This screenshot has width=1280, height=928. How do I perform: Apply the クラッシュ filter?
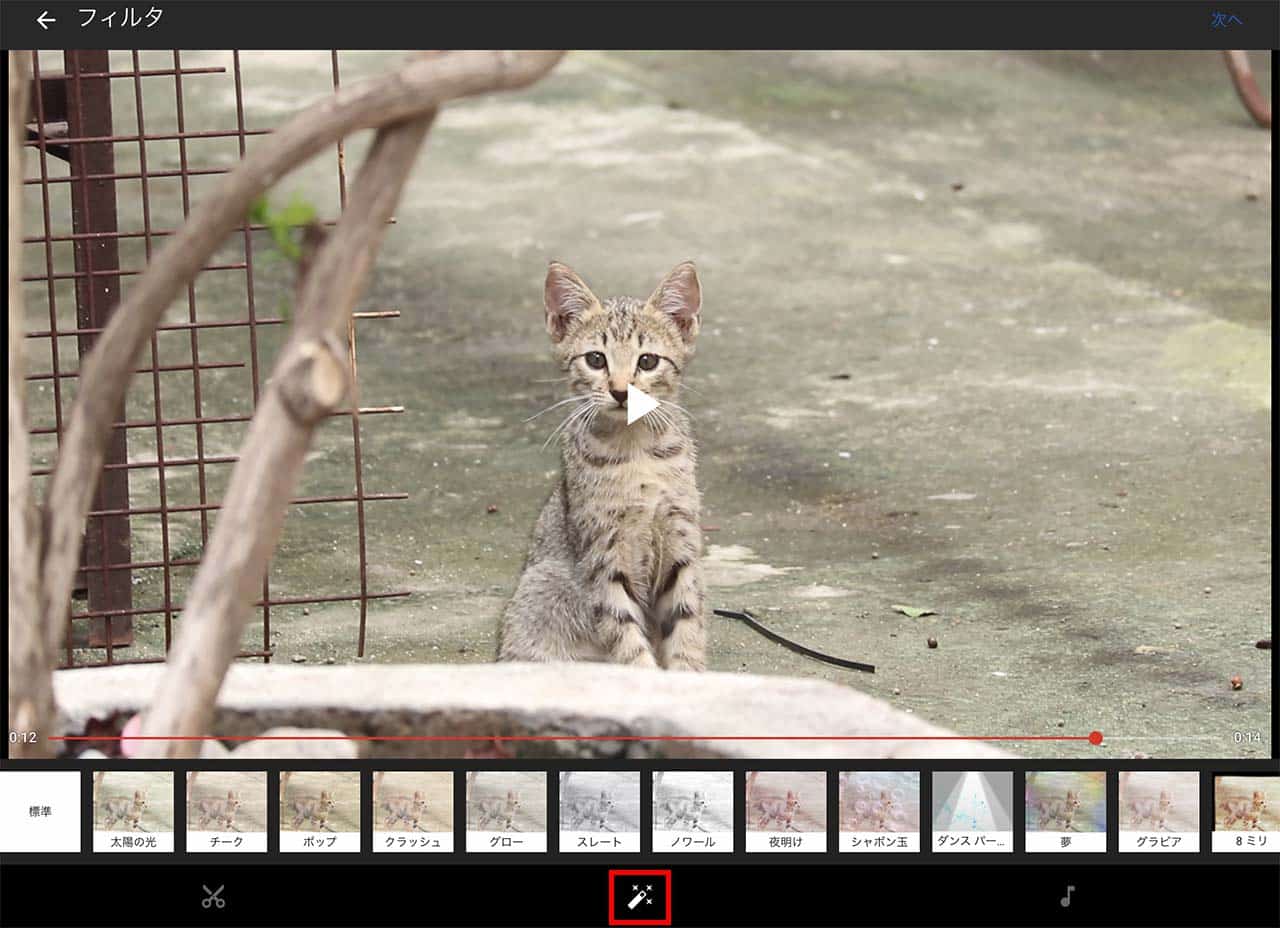[x=413, y=811]
